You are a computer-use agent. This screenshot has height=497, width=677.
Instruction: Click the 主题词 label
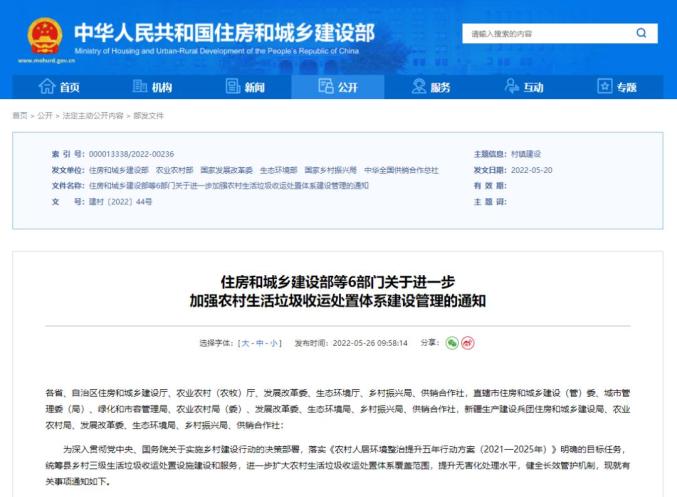point(490,202)
